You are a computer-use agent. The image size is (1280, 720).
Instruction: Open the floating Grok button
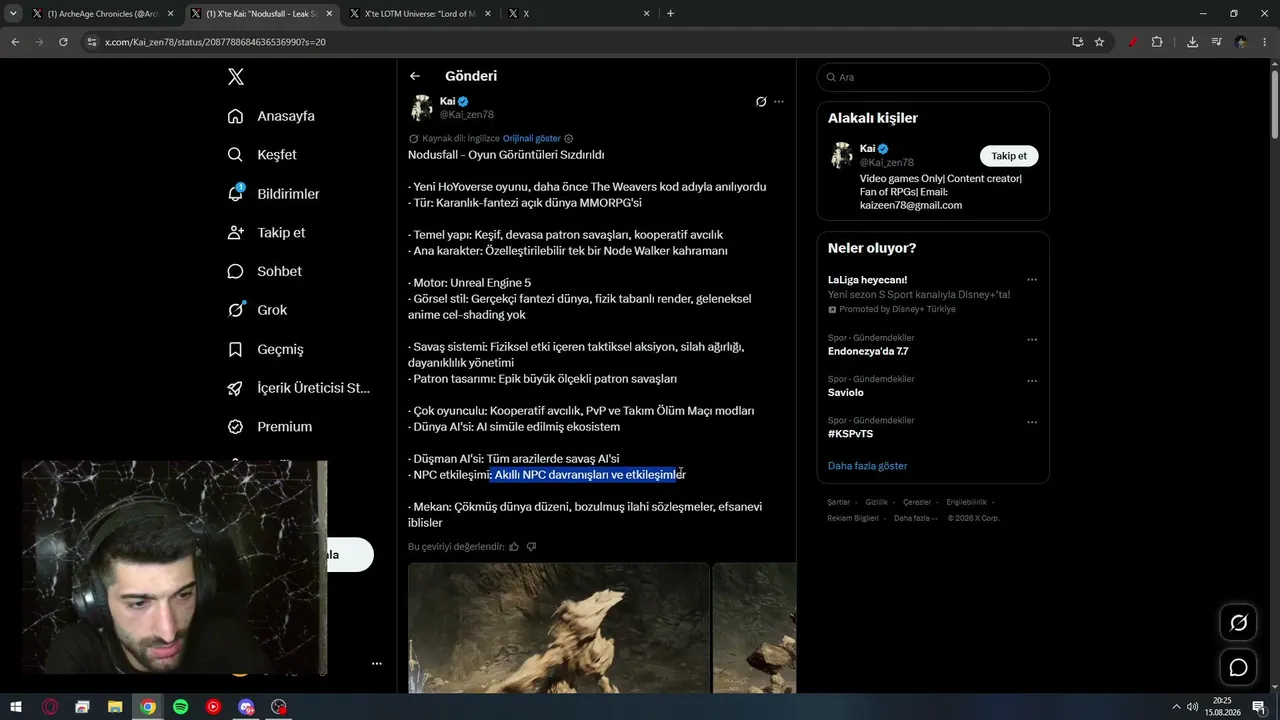click(1238, 623)
